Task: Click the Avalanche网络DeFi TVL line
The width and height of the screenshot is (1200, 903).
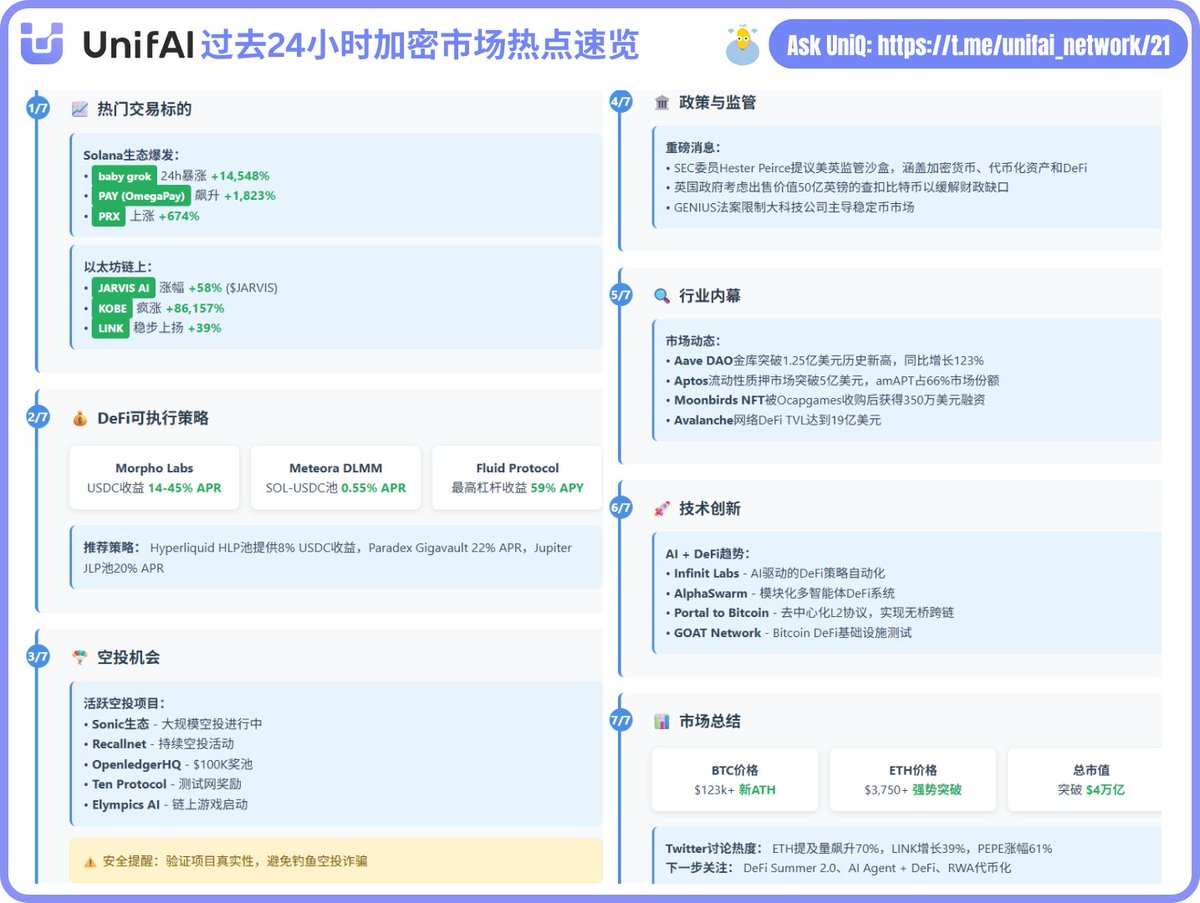Action: pos(773,421)
